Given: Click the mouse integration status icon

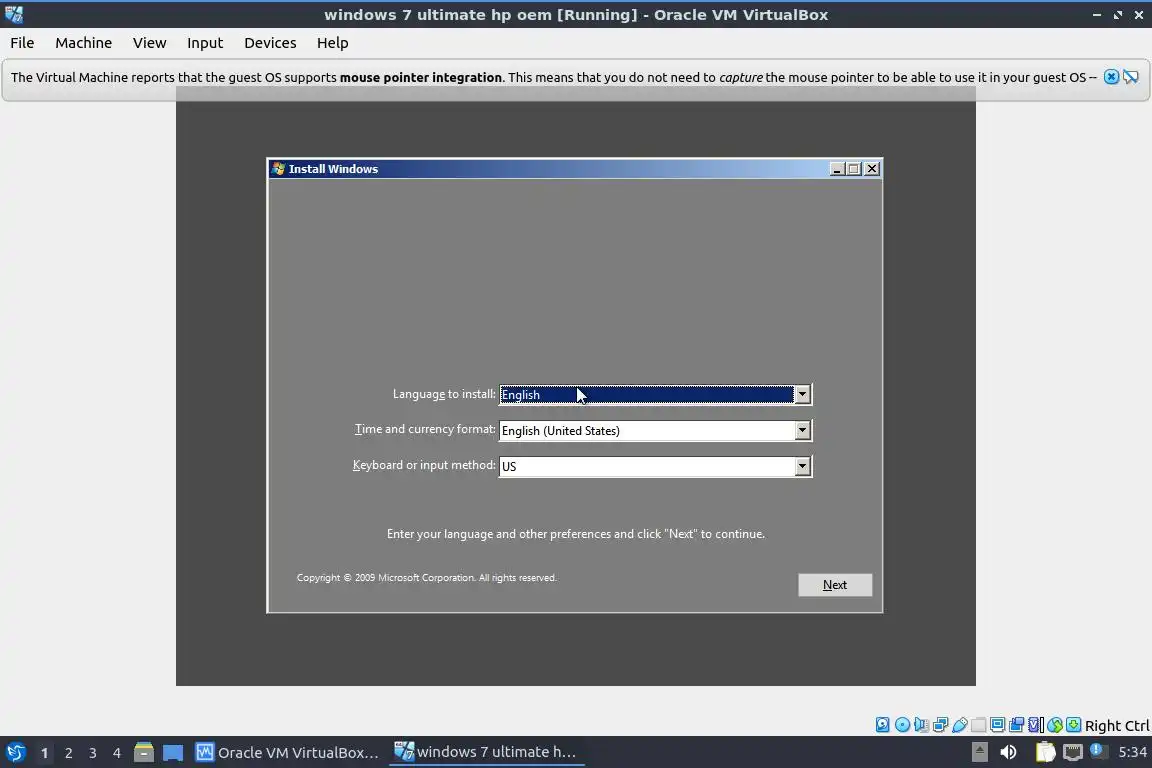Looking at the screenshot, I should pos(1055,725).
